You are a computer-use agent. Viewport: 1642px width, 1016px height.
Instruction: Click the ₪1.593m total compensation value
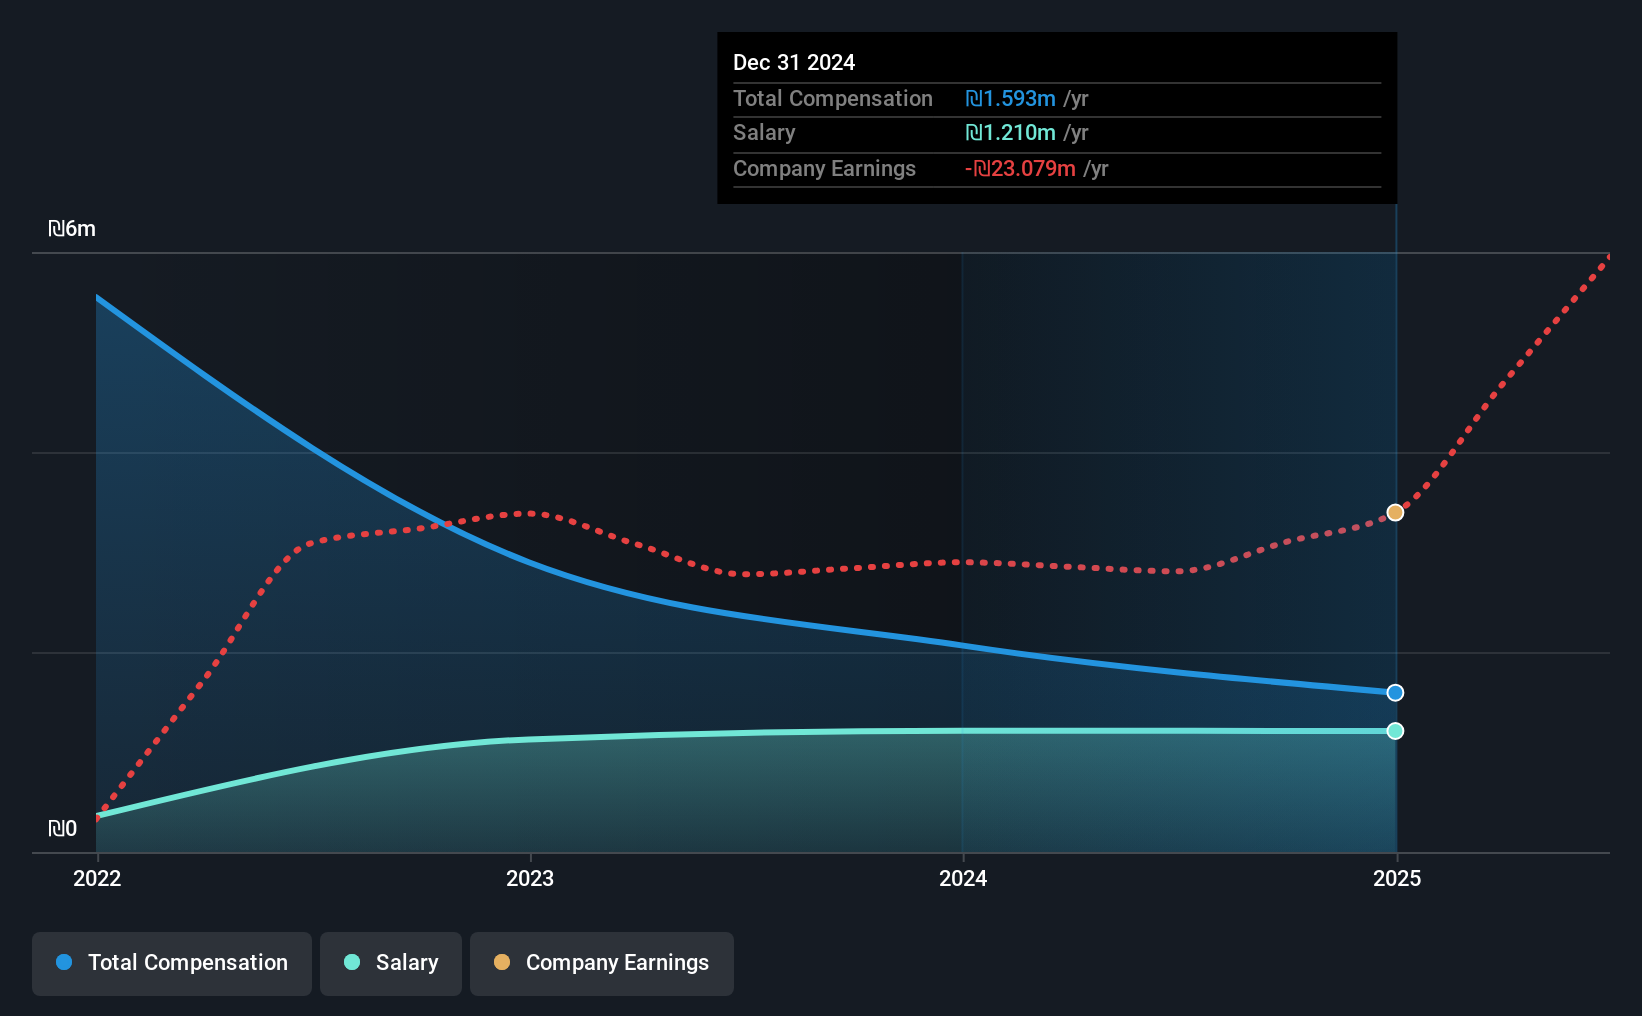click(x=1010, y=98)
